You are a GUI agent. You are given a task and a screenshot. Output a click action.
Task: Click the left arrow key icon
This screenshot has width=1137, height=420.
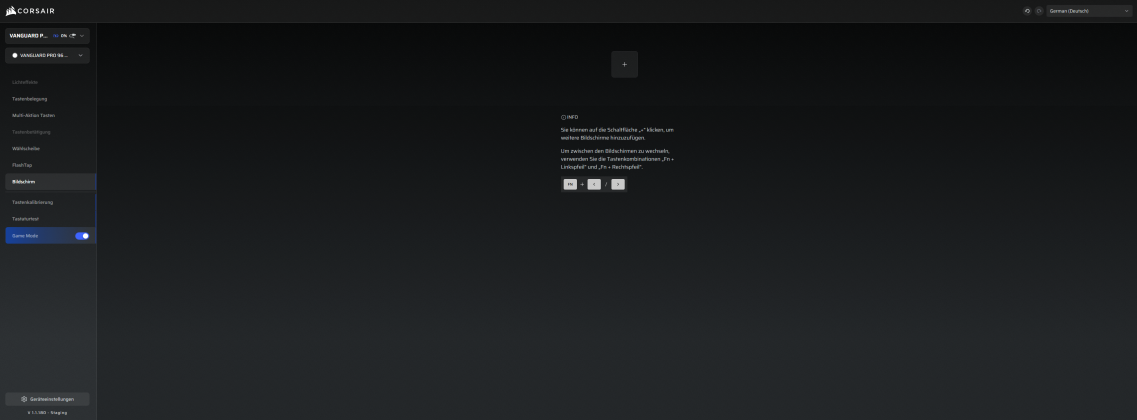click(x=594, y=184)
